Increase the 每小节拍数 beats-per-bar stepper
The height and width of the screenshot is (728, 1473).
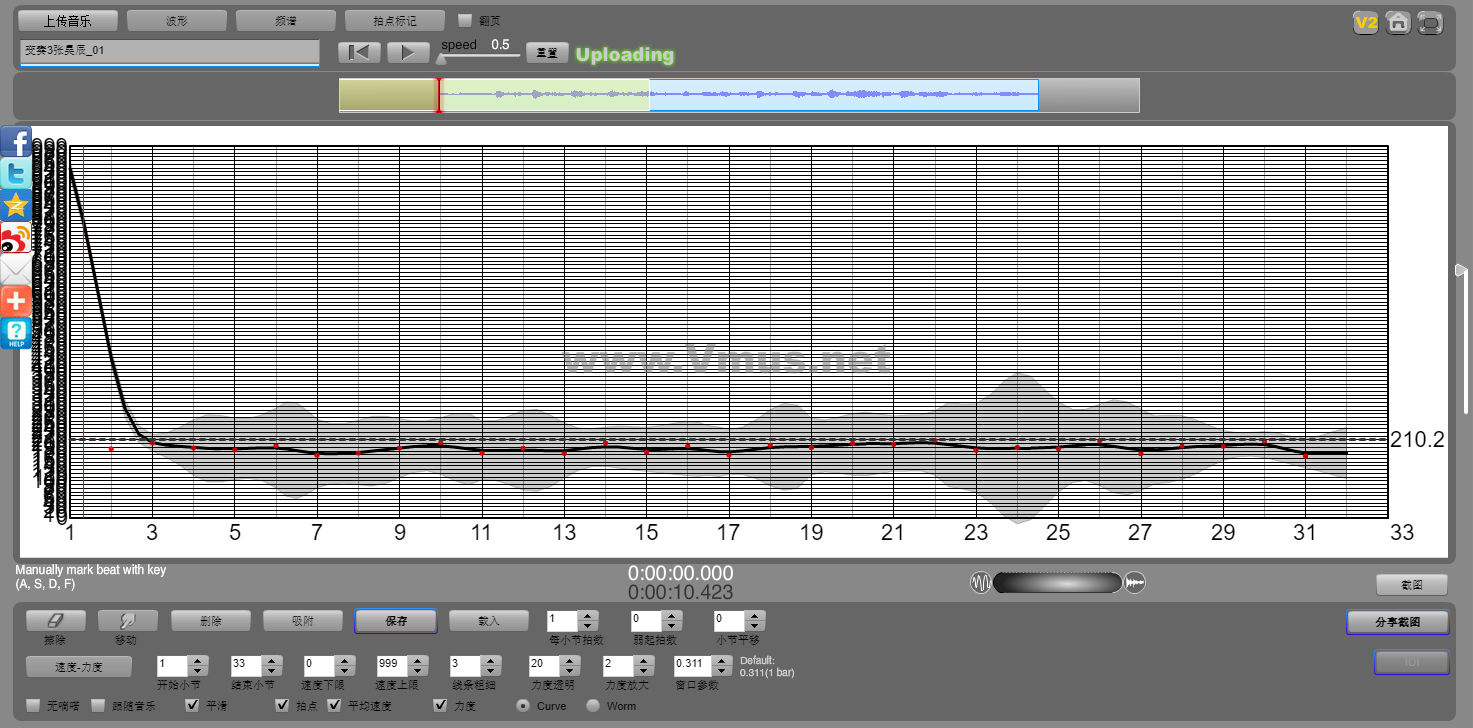pos(588,616)
